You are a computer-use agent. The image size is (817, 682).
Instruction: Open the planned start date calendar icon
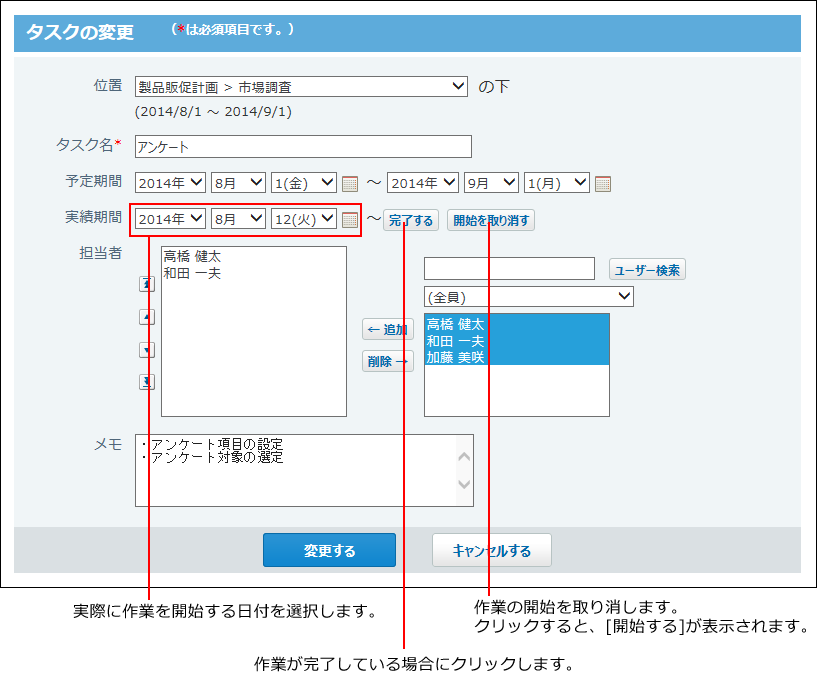click(x=350, y=183)
